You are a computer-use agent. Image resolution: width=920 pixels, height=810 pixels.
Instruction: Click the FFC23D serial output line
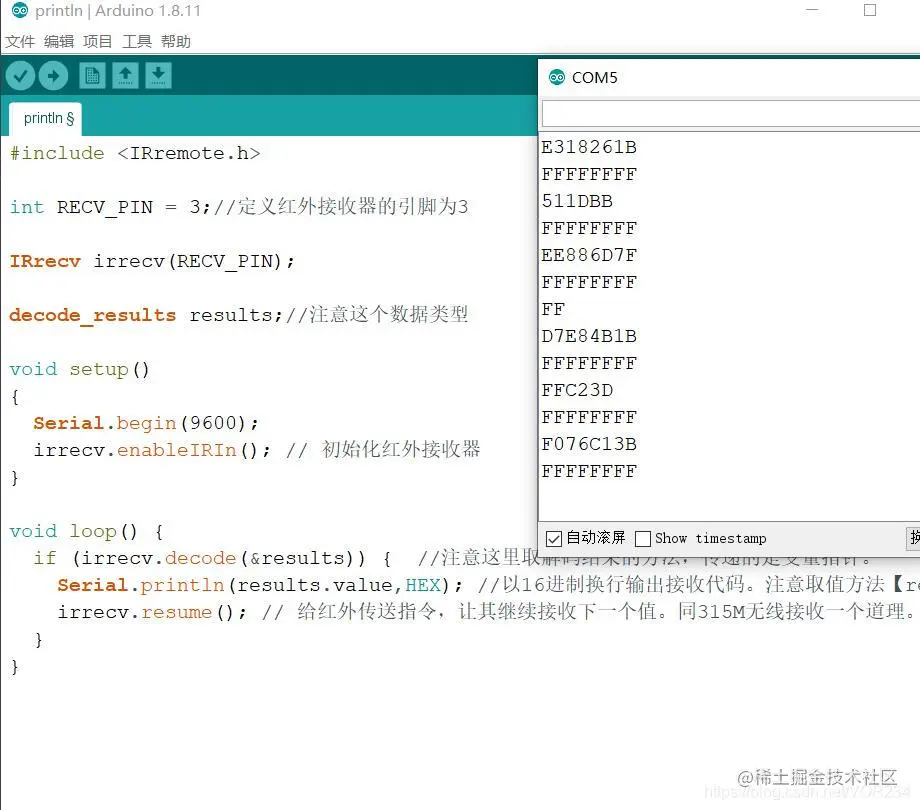coord(577,390)
